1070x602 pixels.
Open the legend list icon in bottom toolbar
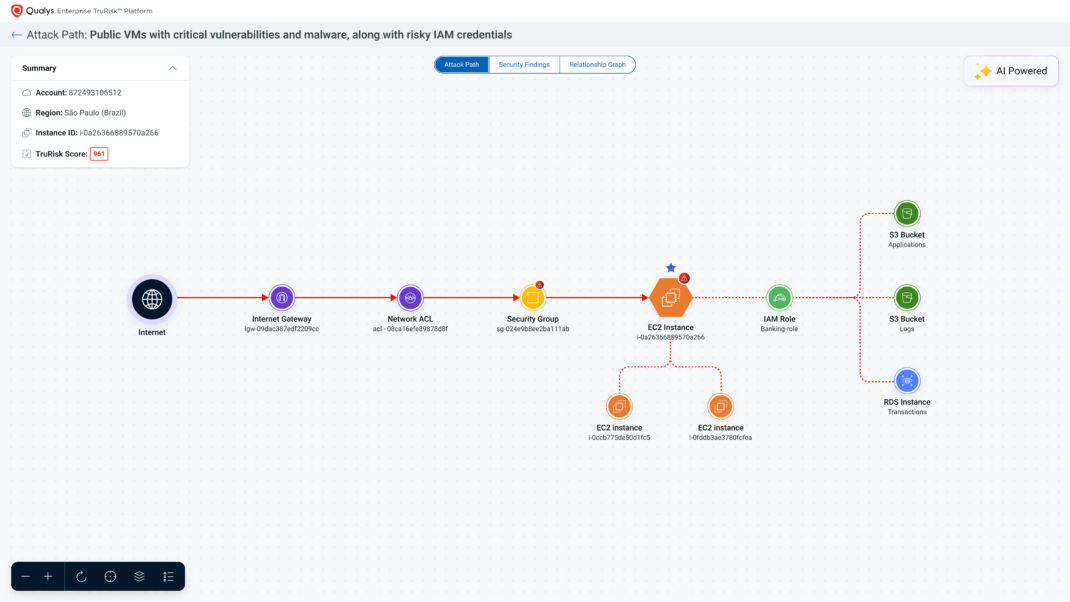(167, 576)
